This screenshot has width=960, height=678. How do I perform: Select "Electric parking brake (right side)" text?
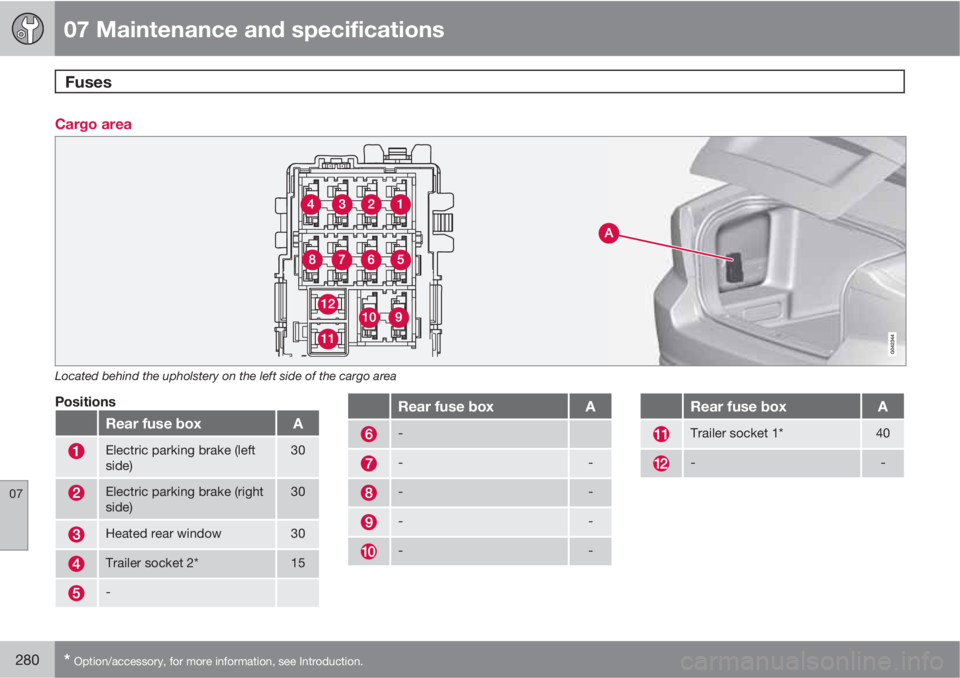tap(184, 499)
